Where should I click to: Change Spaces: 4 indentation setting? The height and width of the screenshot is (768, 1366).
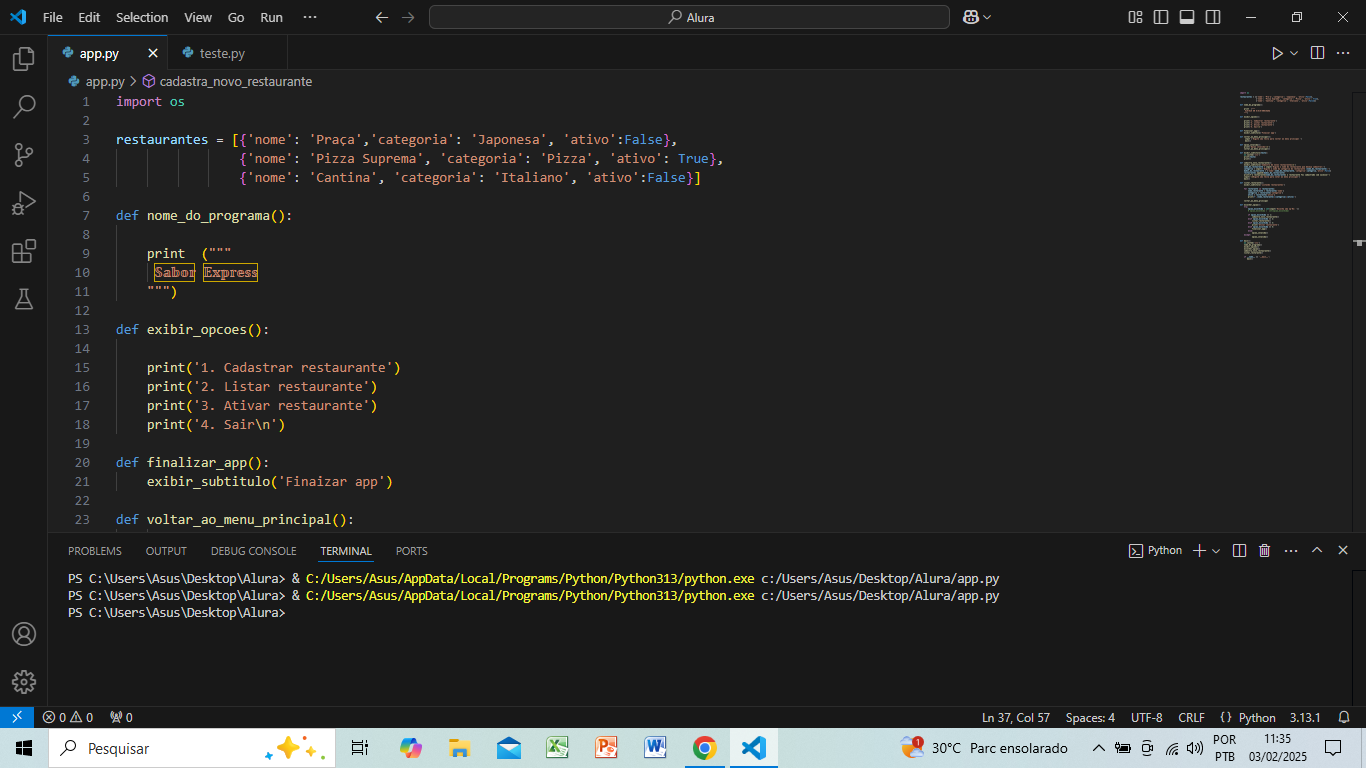(1090, 717)
